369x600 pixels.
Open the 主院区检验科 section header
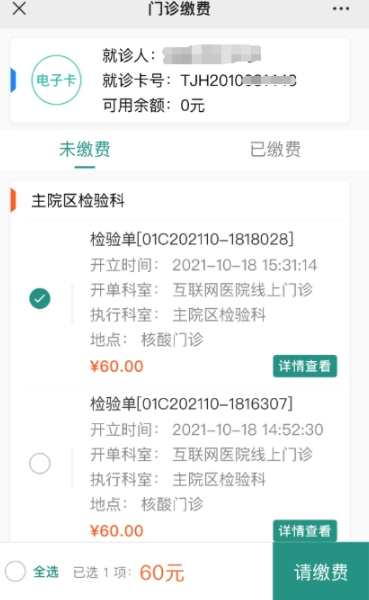[180, 201]
